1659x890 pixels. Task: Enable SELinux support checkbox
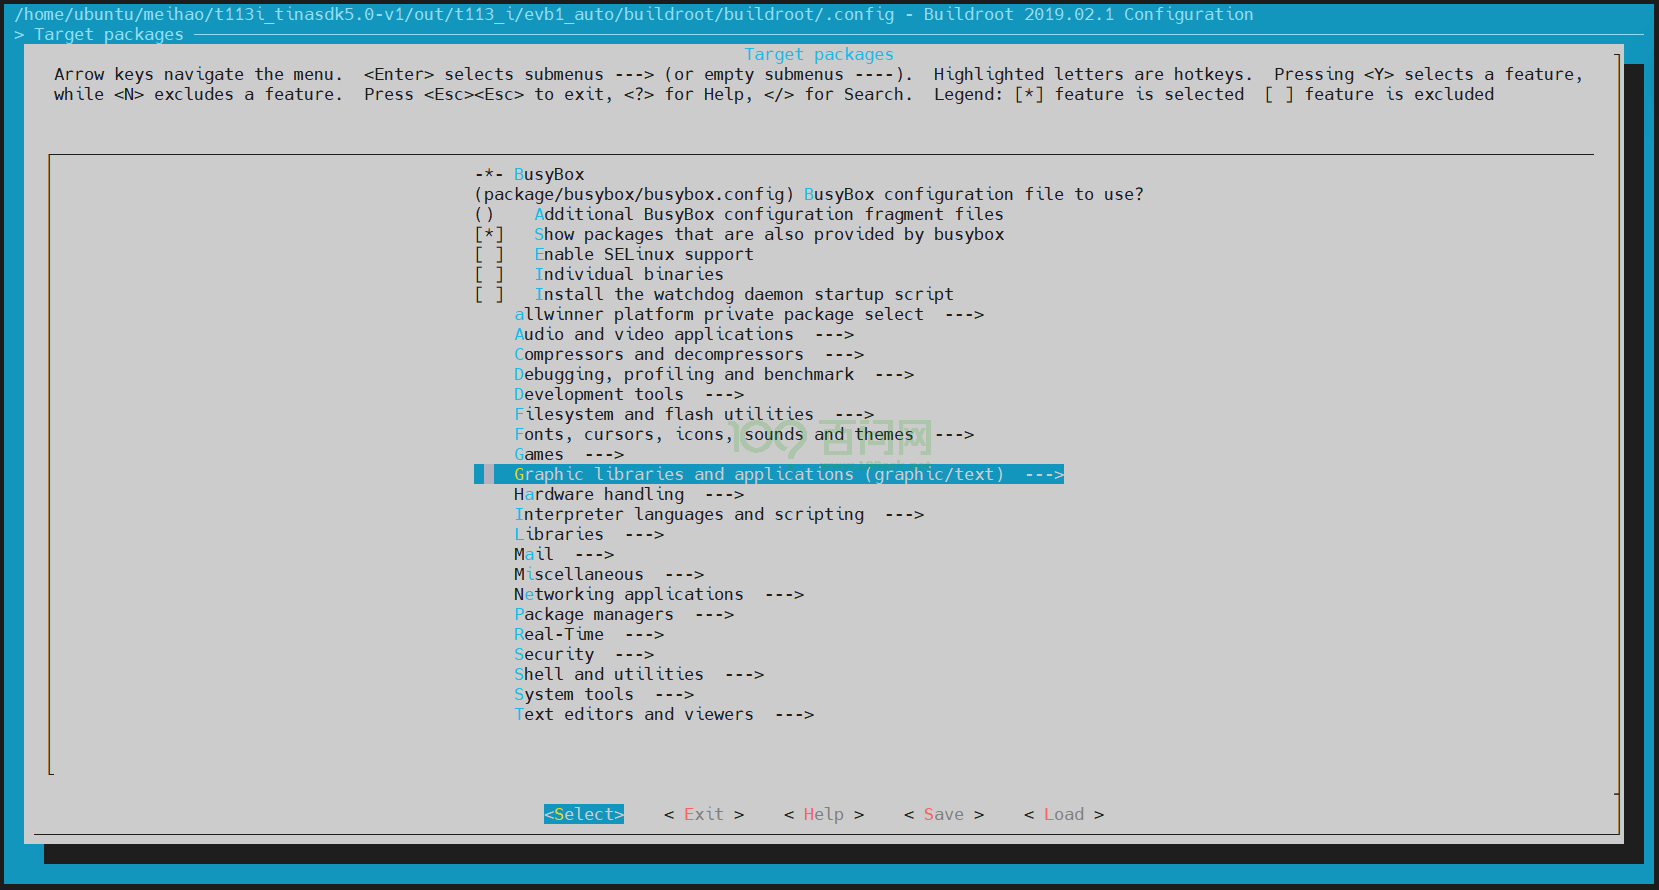tap(489, 255)
